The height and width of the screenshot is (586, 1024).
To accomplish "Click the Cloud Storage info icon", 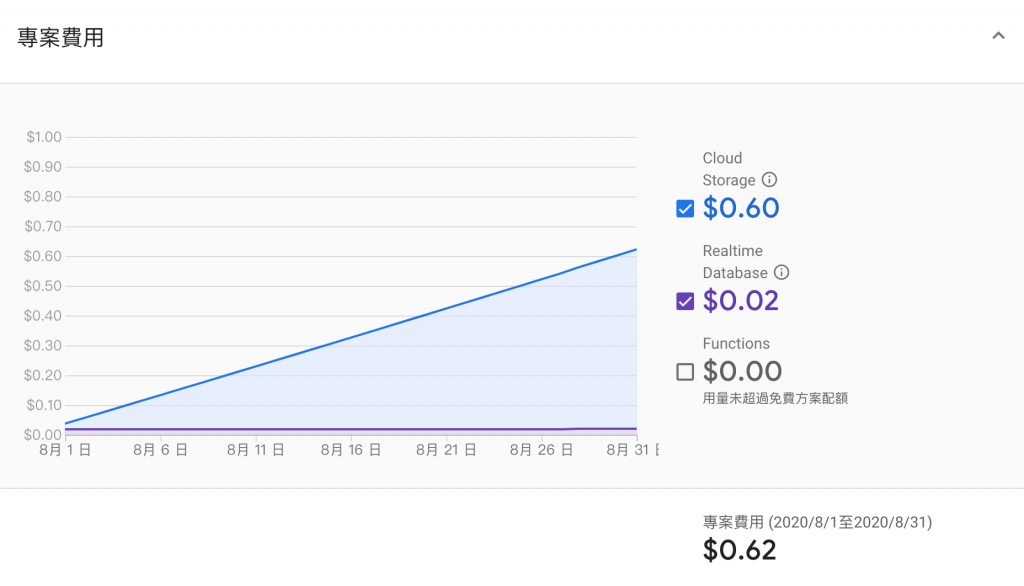I will [769, 180].
